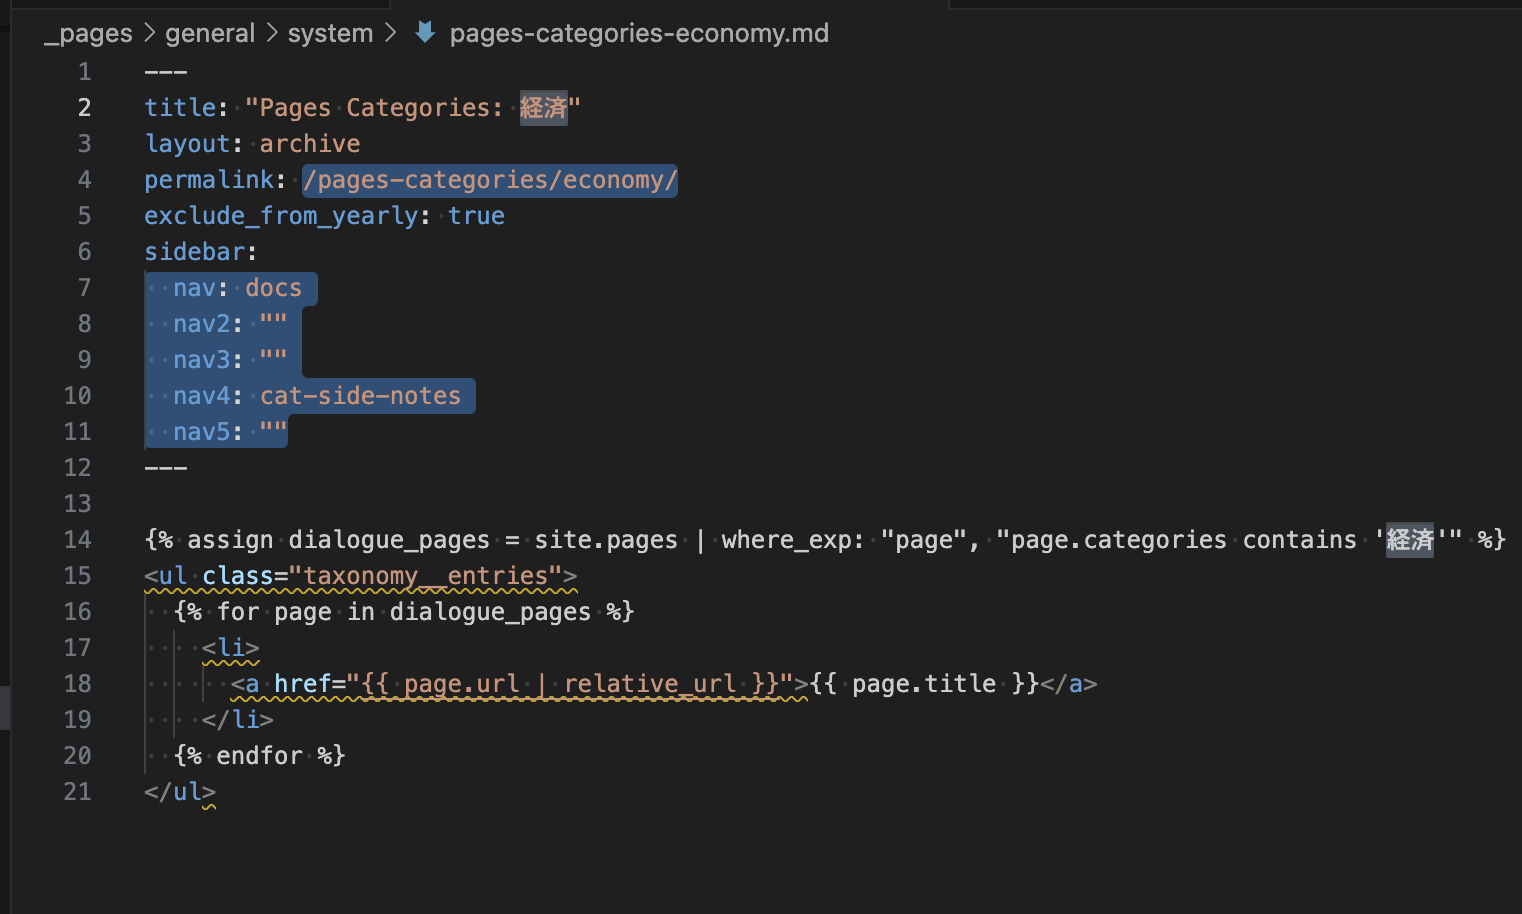Click the 'true' value on line 5

pos(476,216)
